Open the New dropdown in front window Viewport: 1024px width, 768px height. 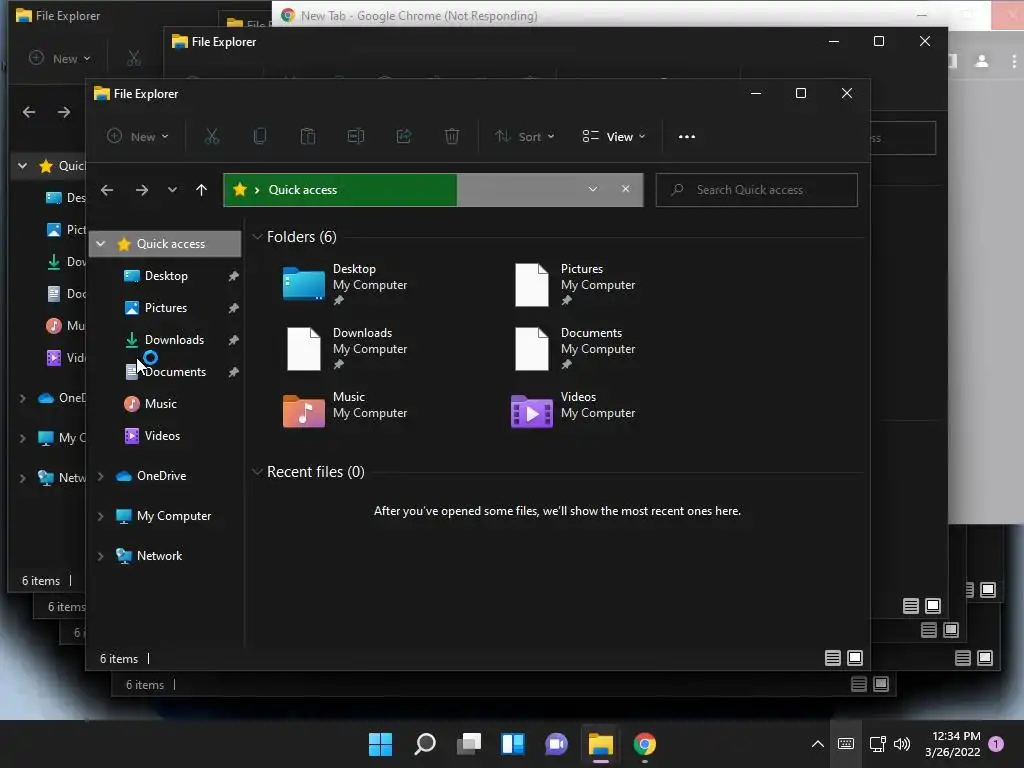138,136
